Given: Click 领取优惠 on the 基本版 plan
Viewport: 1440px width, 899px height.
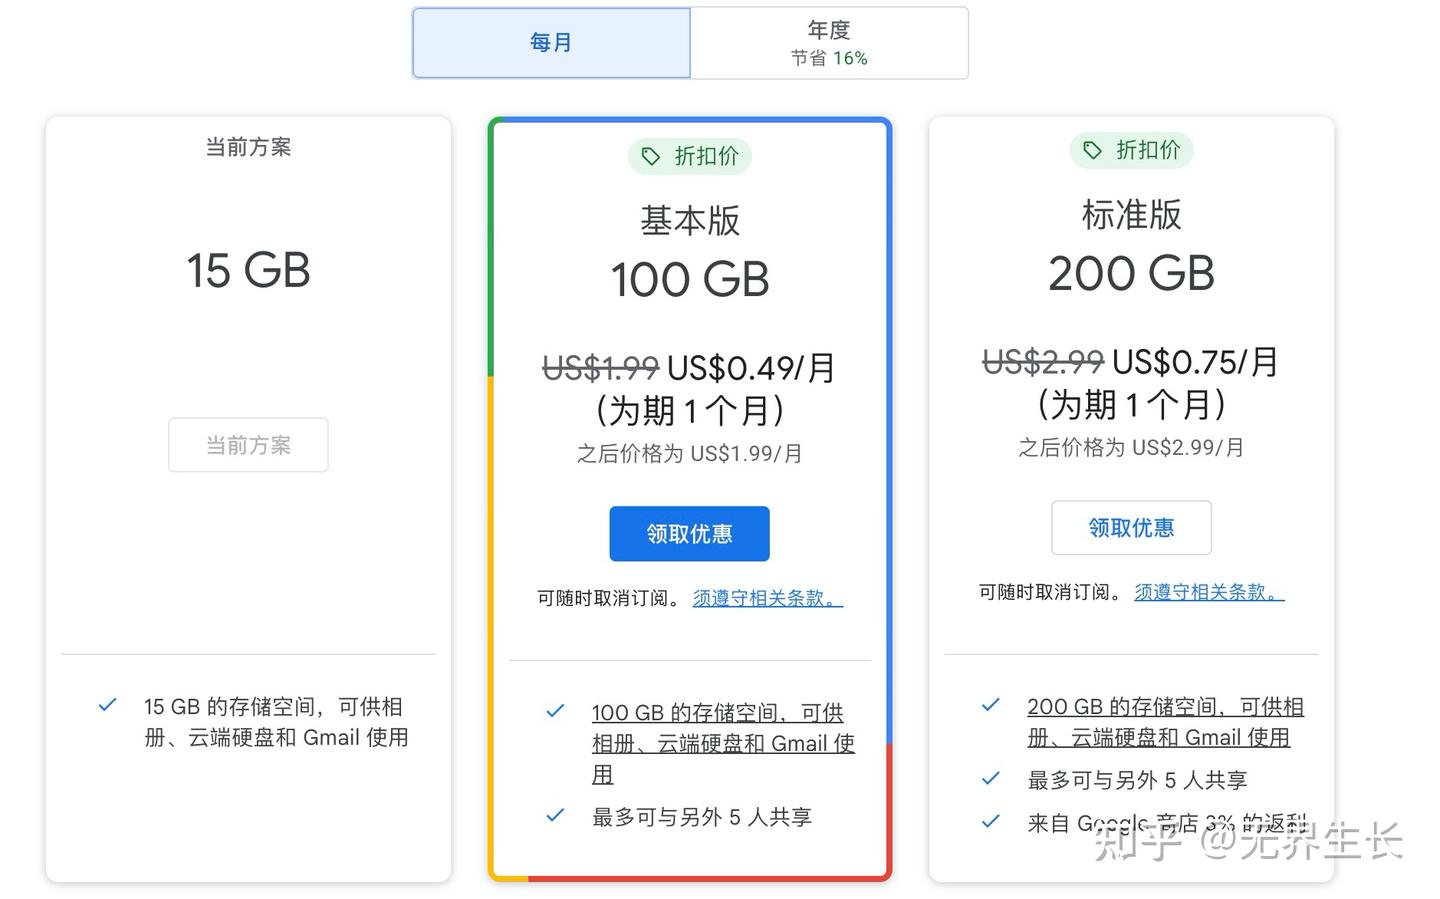Looking at the screenshot, I should point(689,533).
